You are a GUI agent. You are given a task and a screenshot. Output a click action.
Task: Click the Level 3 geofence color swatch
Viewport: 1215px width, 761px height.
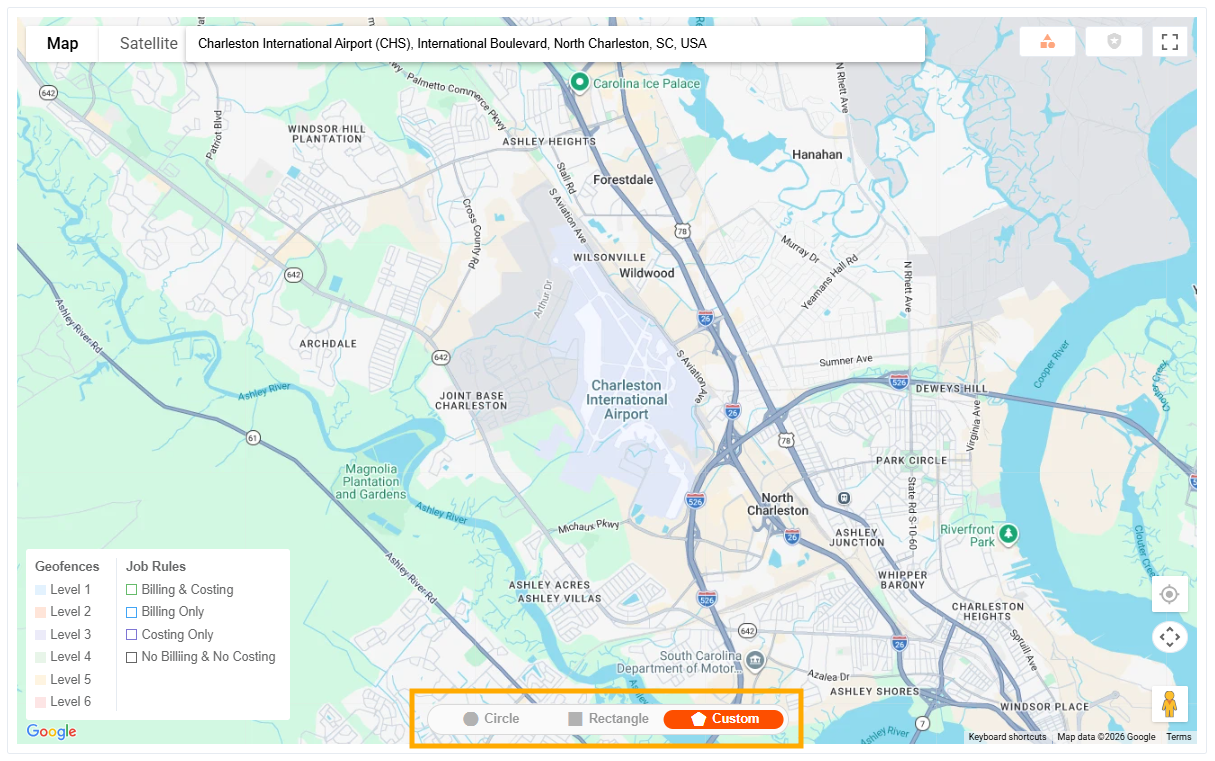click(40, 635)
